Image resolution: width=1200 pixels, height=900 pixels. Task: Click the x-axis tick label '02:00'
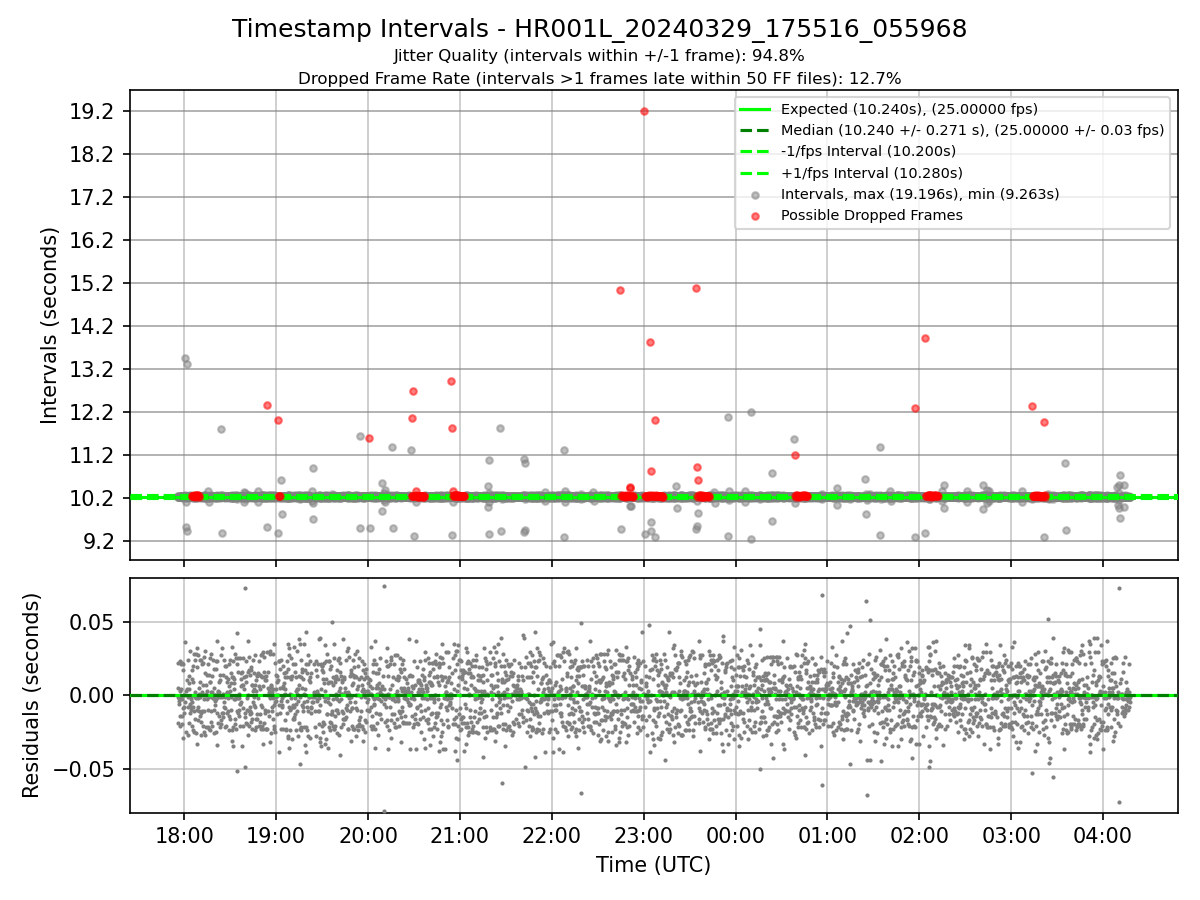pyautogui.click(x=919, y=834)
